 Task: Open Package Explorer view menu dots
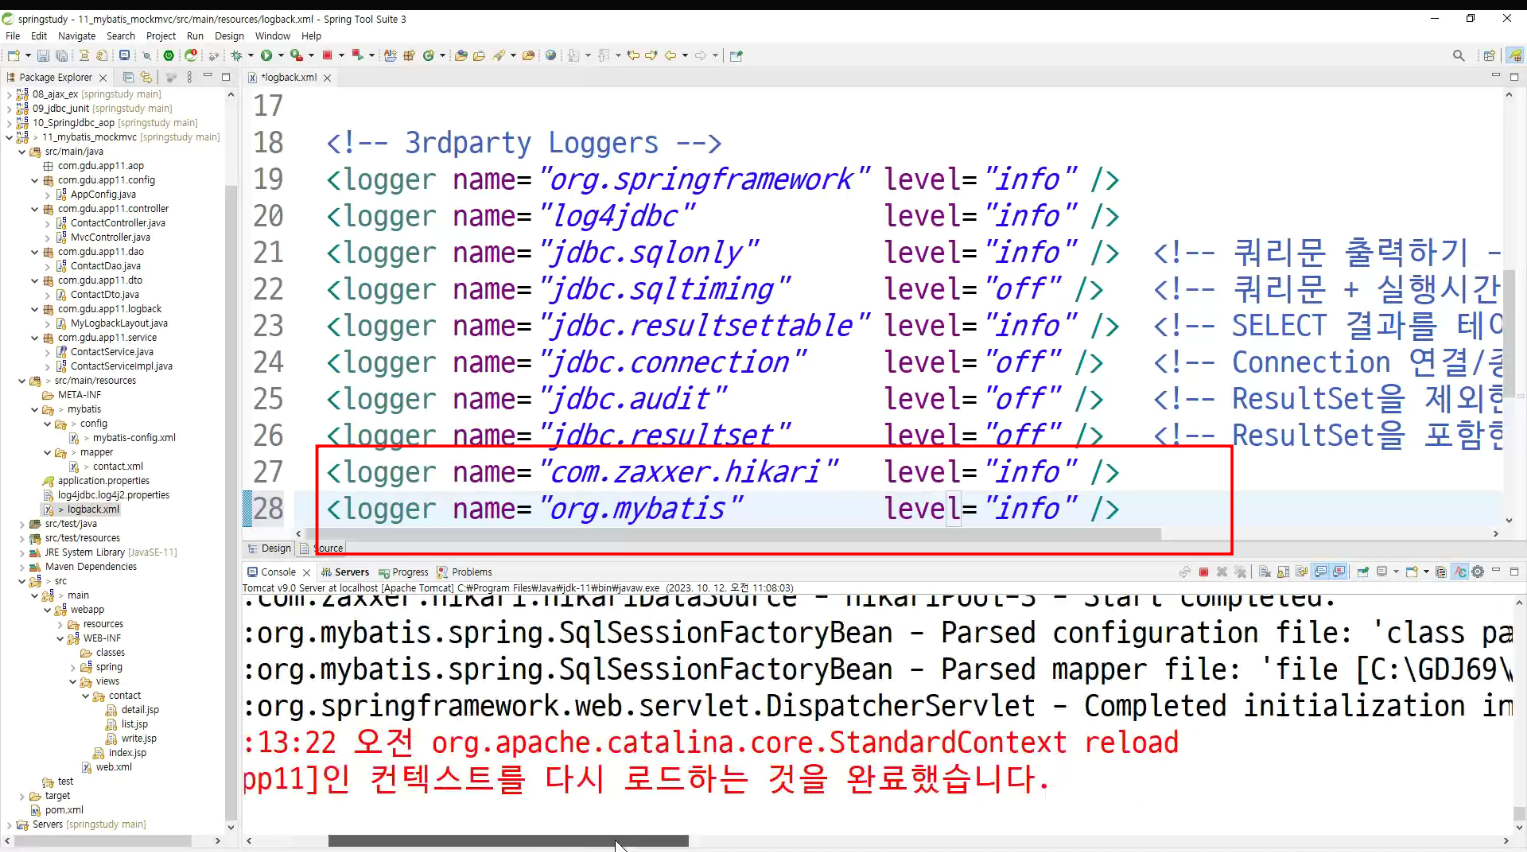[189, 77]
